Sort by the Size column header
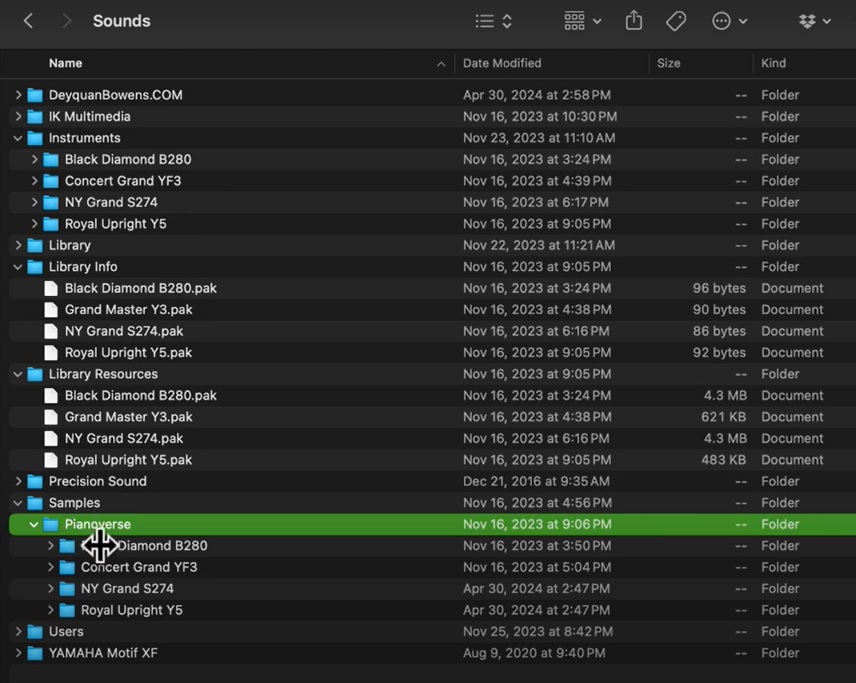The width and height of the screenshot is (856, 683). (x=669, y=63)
